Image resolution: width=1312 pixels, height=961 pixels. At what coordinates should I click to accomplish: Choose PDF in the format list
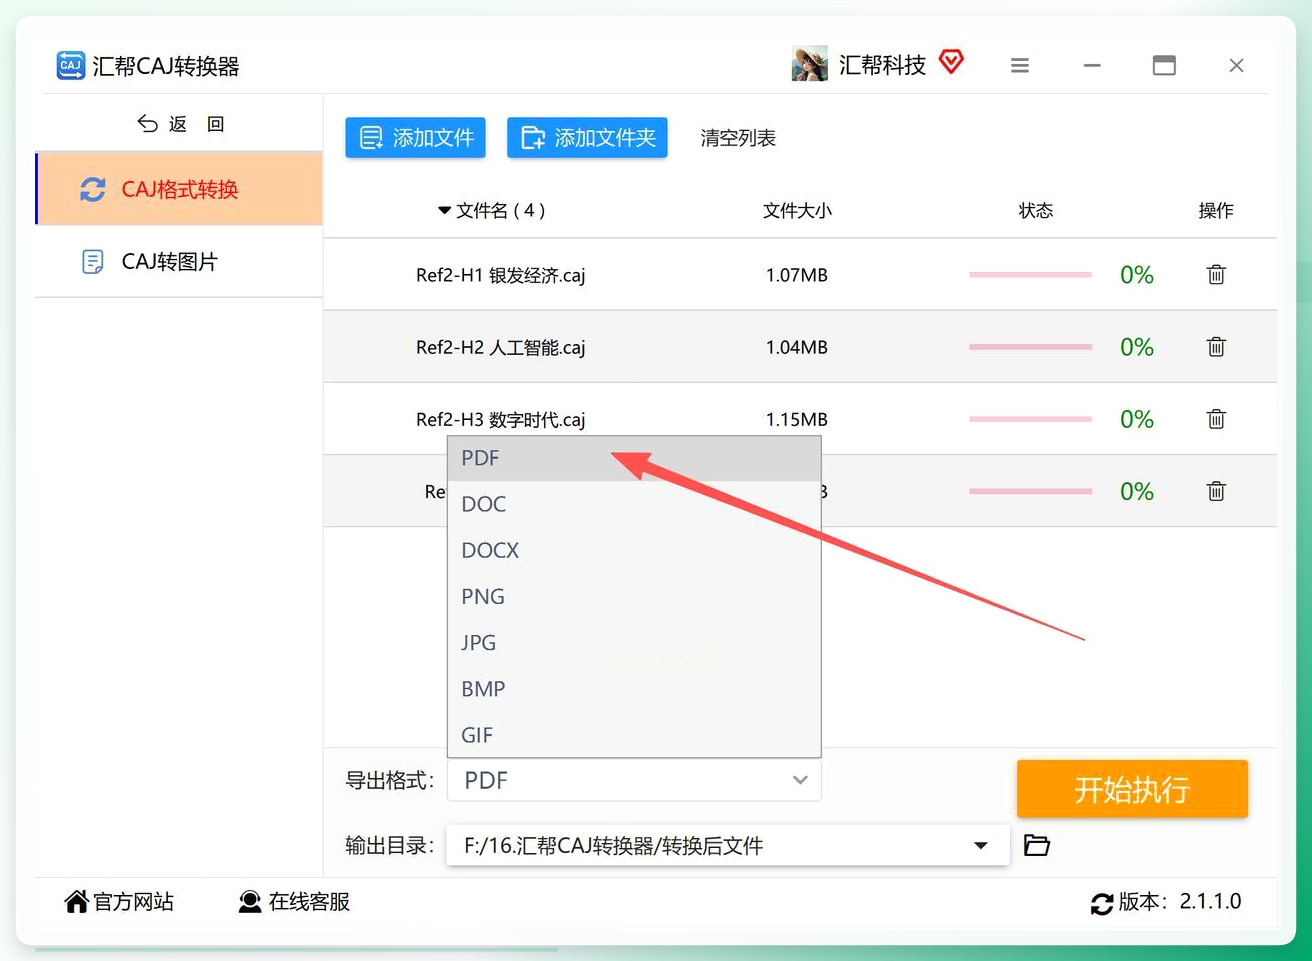click(x=634, y=458)
